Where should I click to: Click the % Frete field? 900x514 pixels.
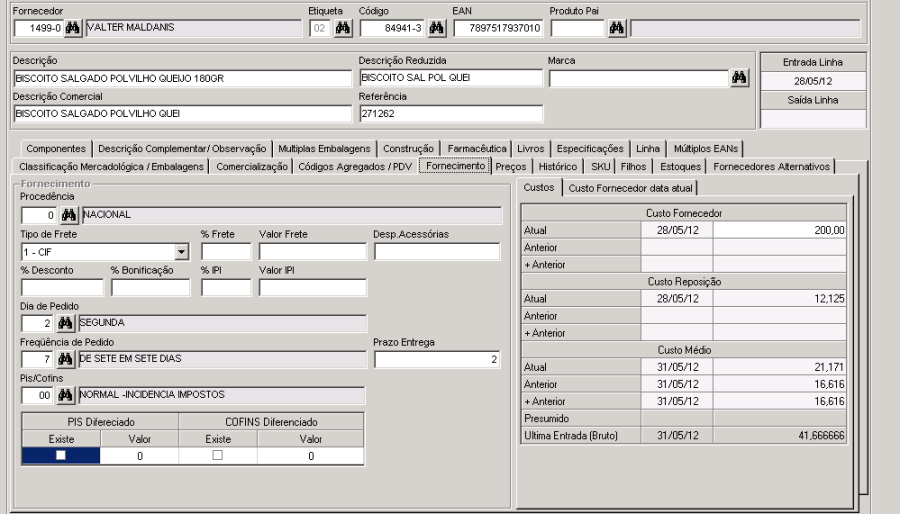pyautogui.click(x=226, y=251)
